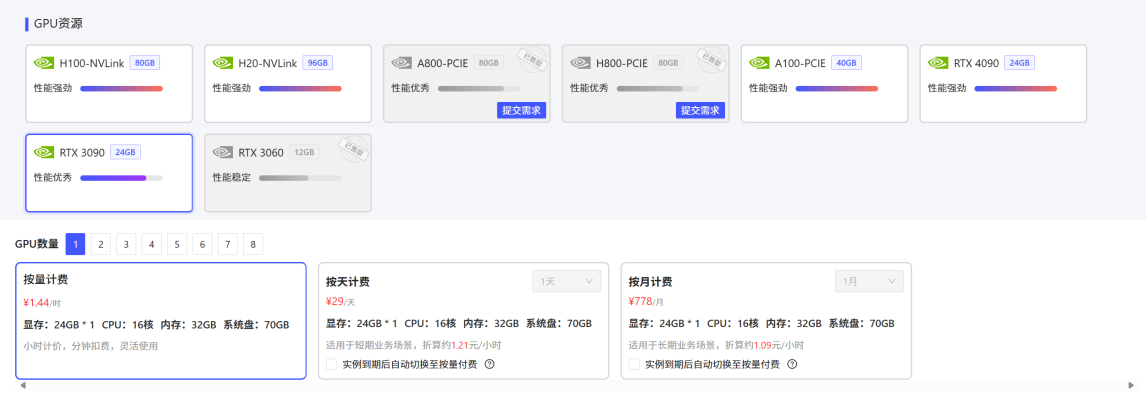Select the 按量计费 billing option card

161,321
